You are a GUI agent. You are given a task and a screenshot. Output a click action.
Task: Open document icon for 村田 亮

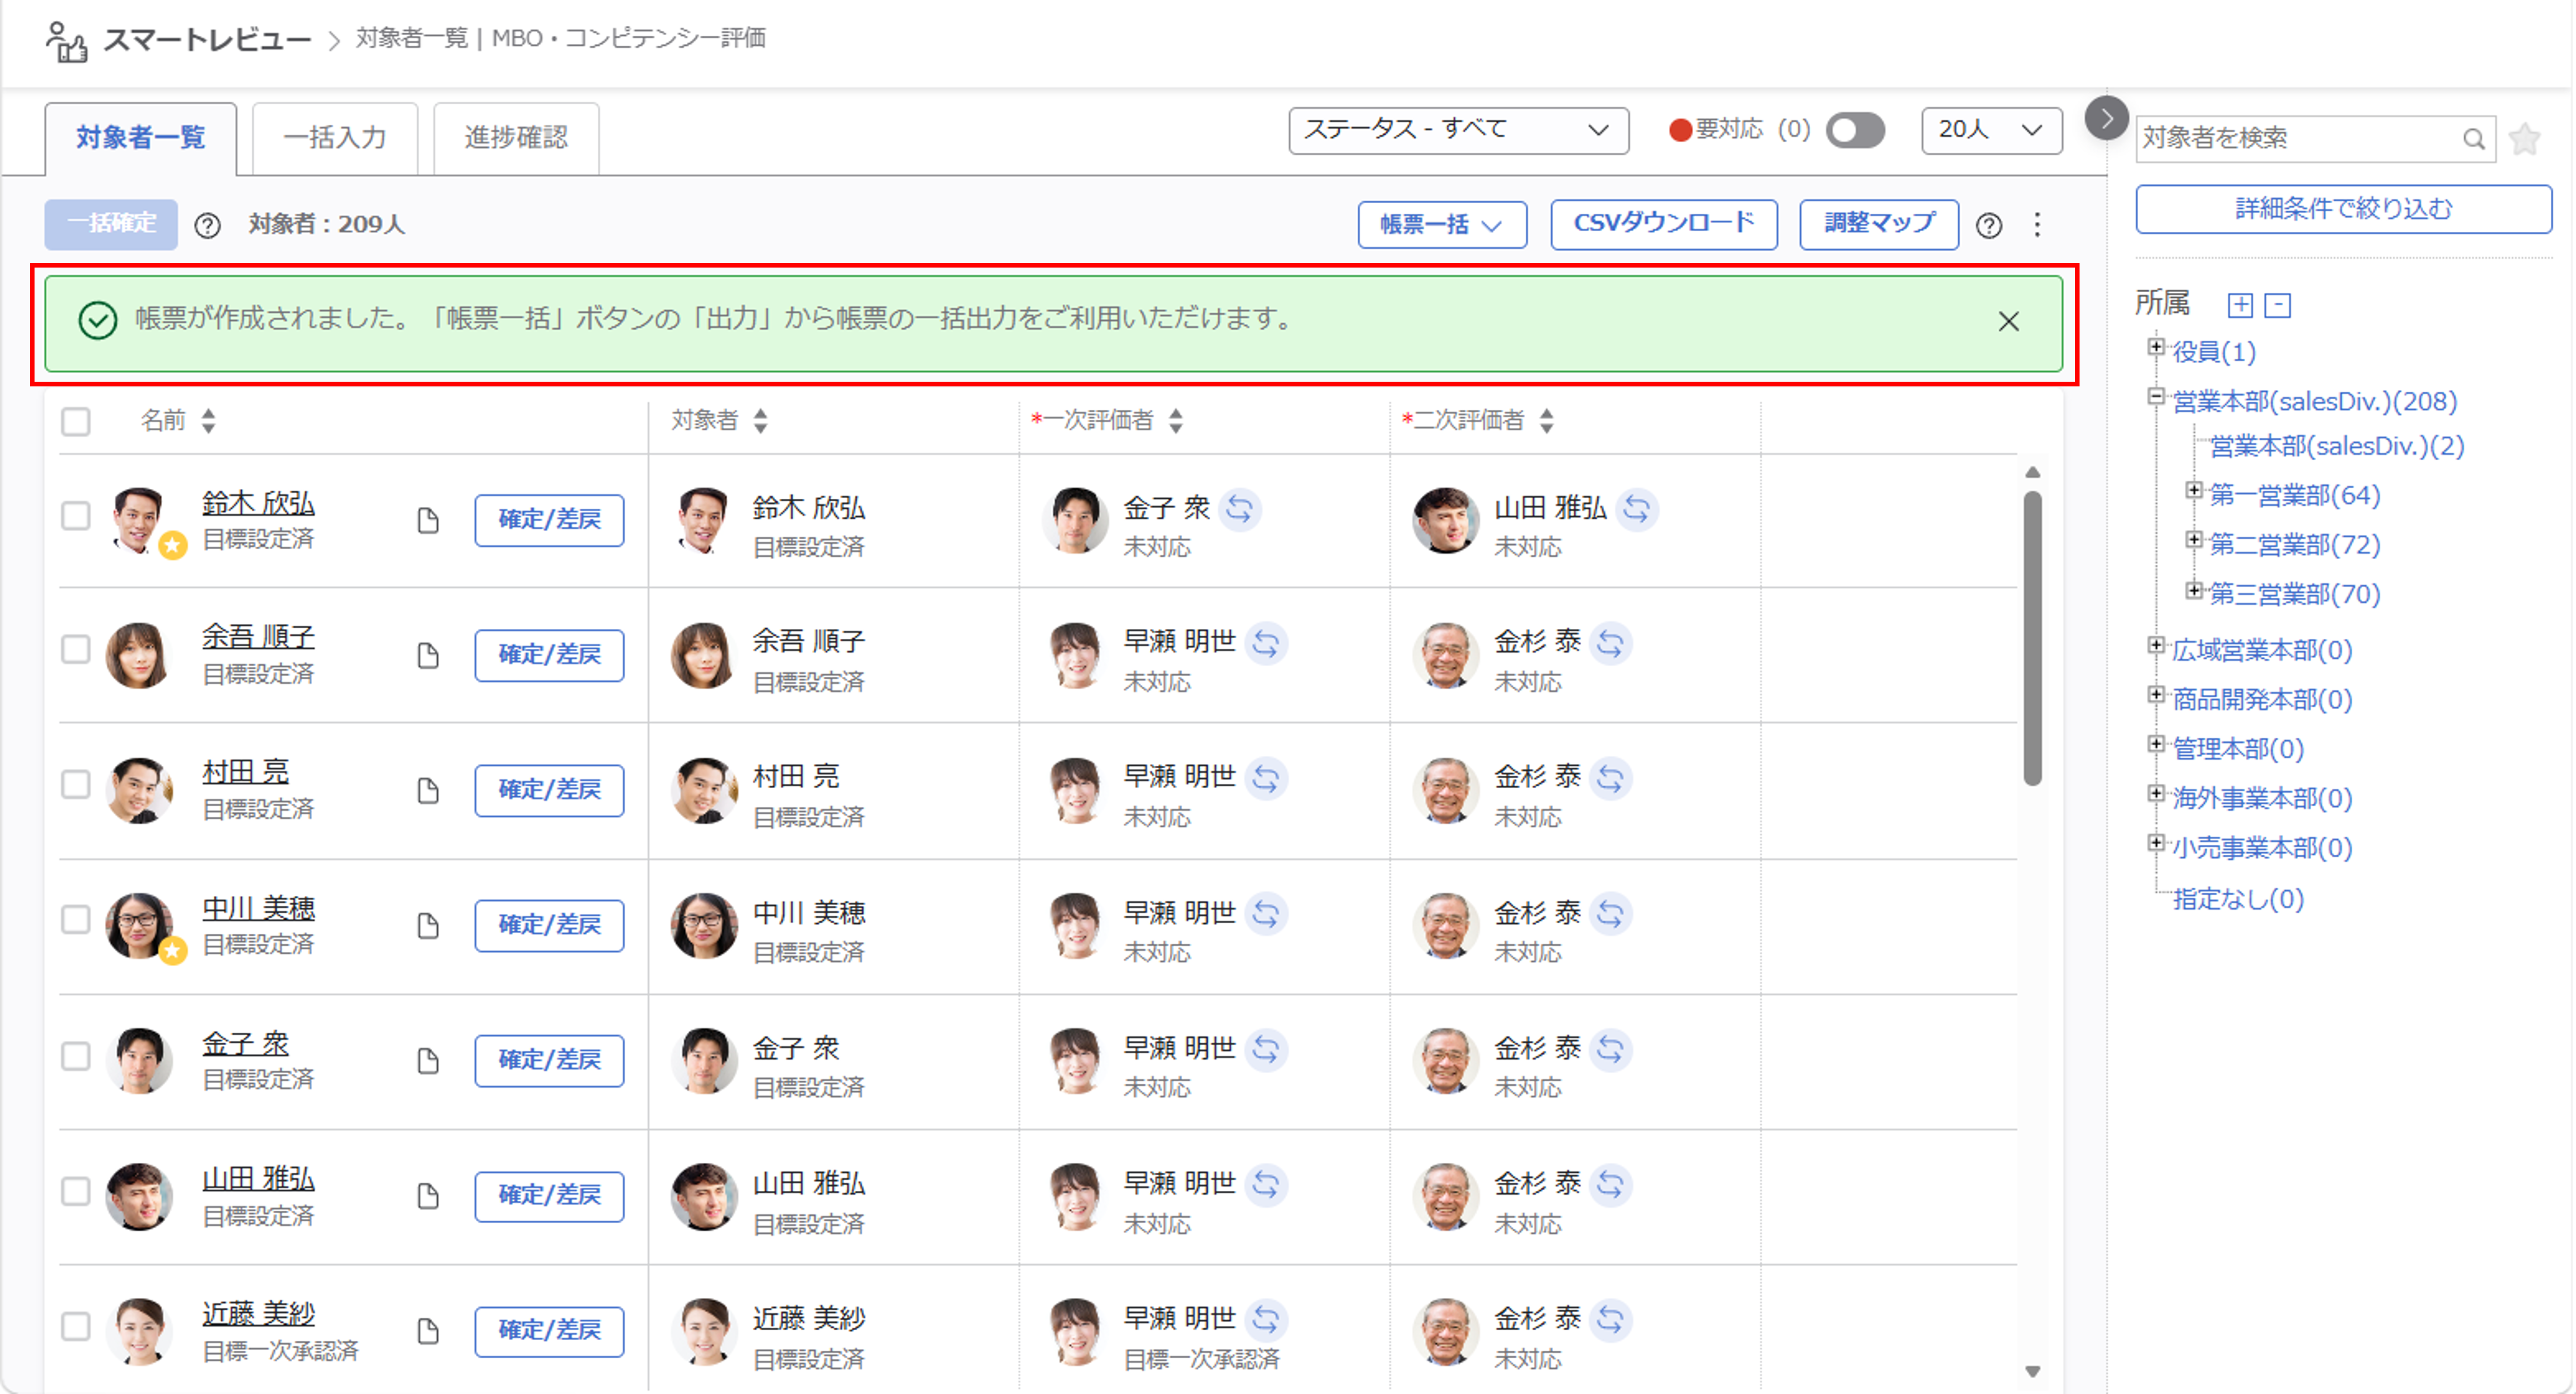click(x=428, y=790)
